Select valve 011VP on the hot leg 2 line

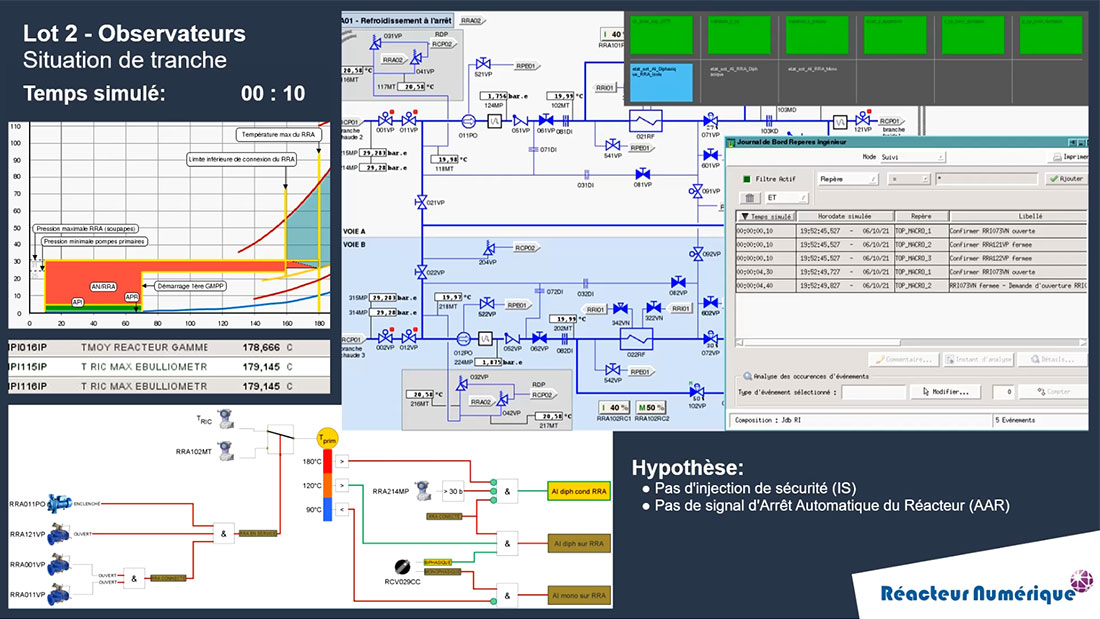pyautogui.click(x=409, y=119)
